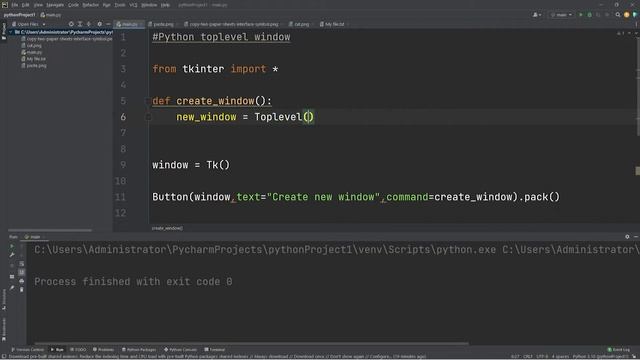Screen dimensions: 640x360
Task: Click the pin tab icon in Run panel
Action: [x=12, y=288]
